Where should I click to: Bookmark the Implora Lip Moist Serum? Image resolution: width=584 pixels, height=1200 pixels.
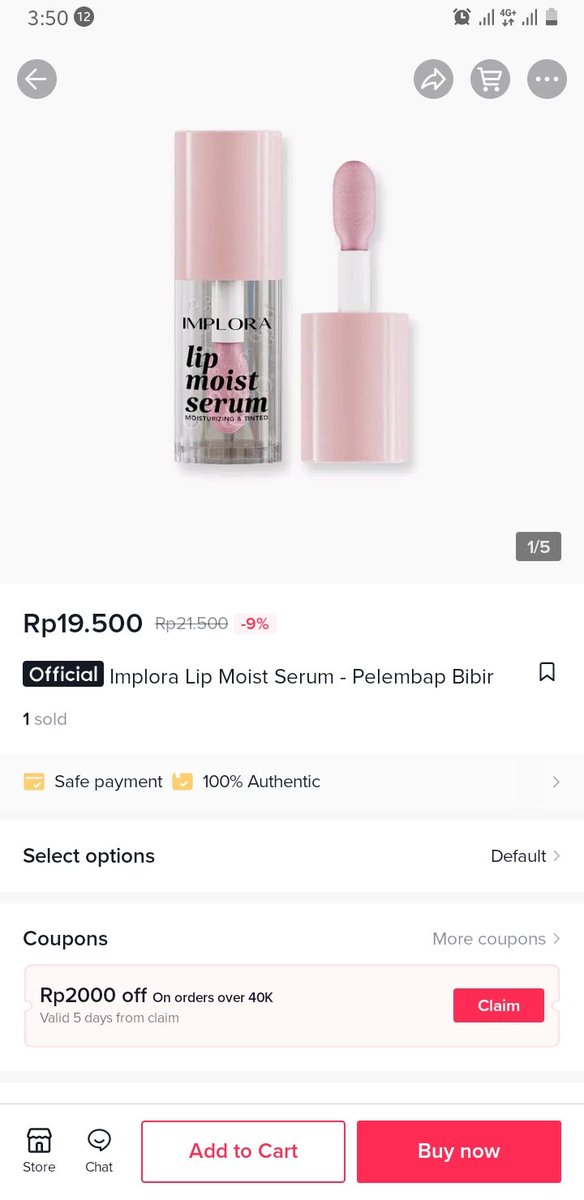[x=547, y=672]
